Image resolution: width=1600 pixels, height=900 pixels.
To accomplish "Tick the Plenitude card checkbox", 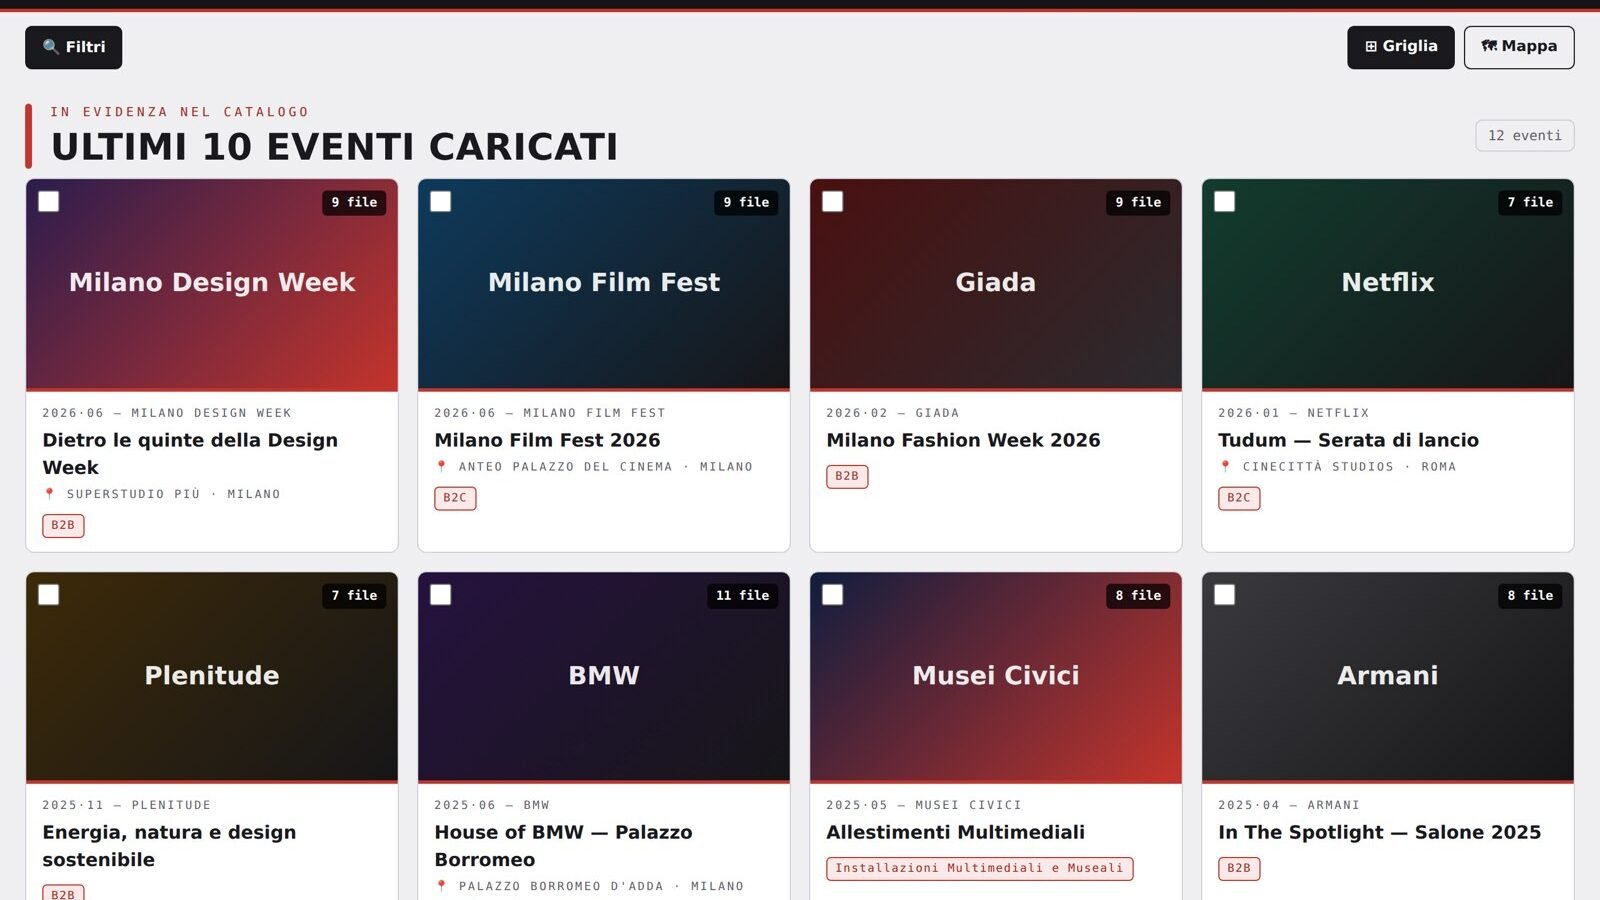I will click(x=48, y=594).
